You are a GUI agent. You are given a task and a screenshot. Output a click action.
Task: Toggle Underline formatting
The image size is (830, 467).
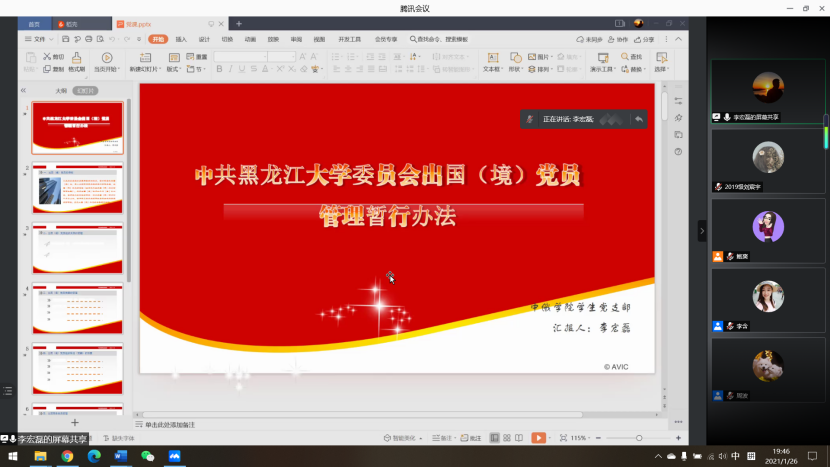click(x=242, y=69)
